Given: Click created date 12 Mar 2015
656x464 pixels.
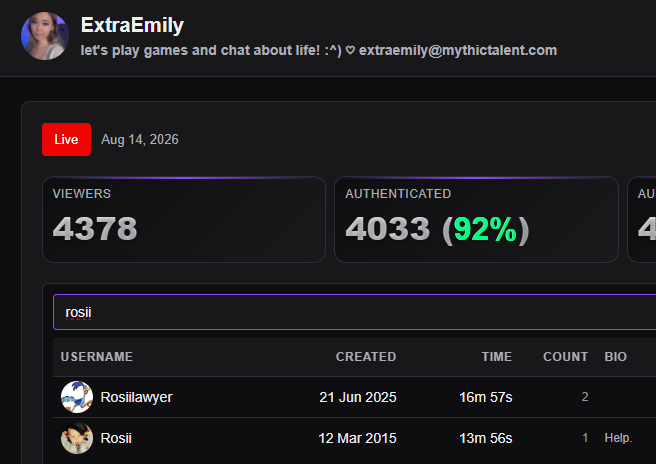Looking at the screenshot, I should 357,438.
